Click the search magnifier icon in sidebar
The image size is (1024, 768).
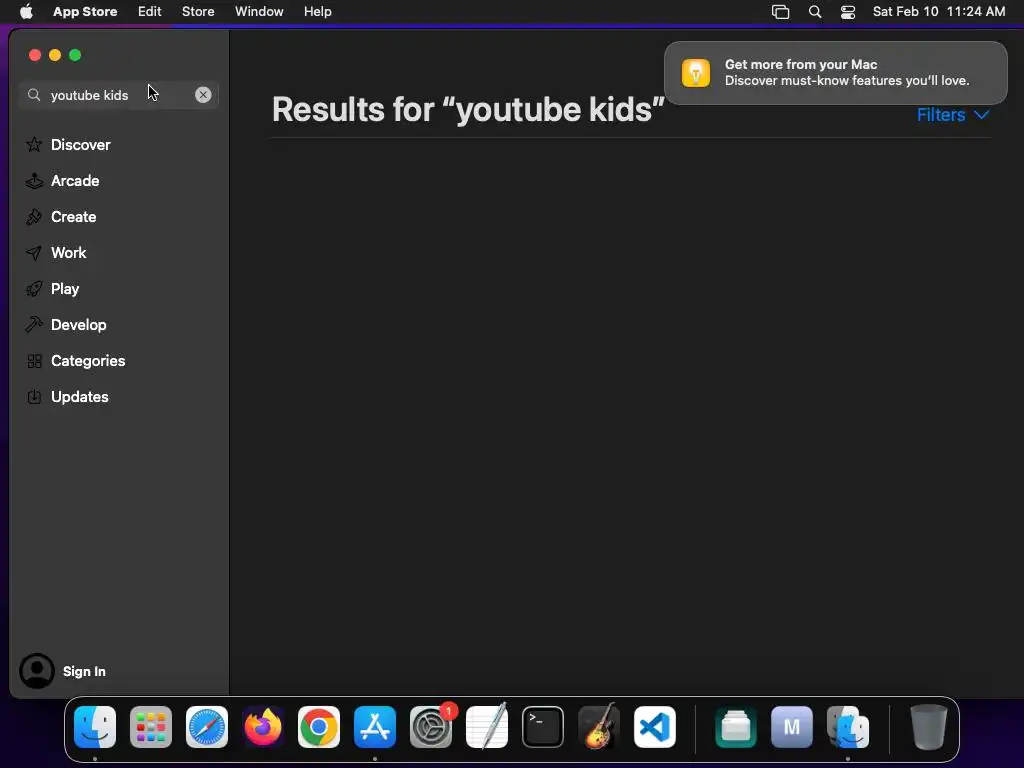pyautogui.click(x=34, y=95)
